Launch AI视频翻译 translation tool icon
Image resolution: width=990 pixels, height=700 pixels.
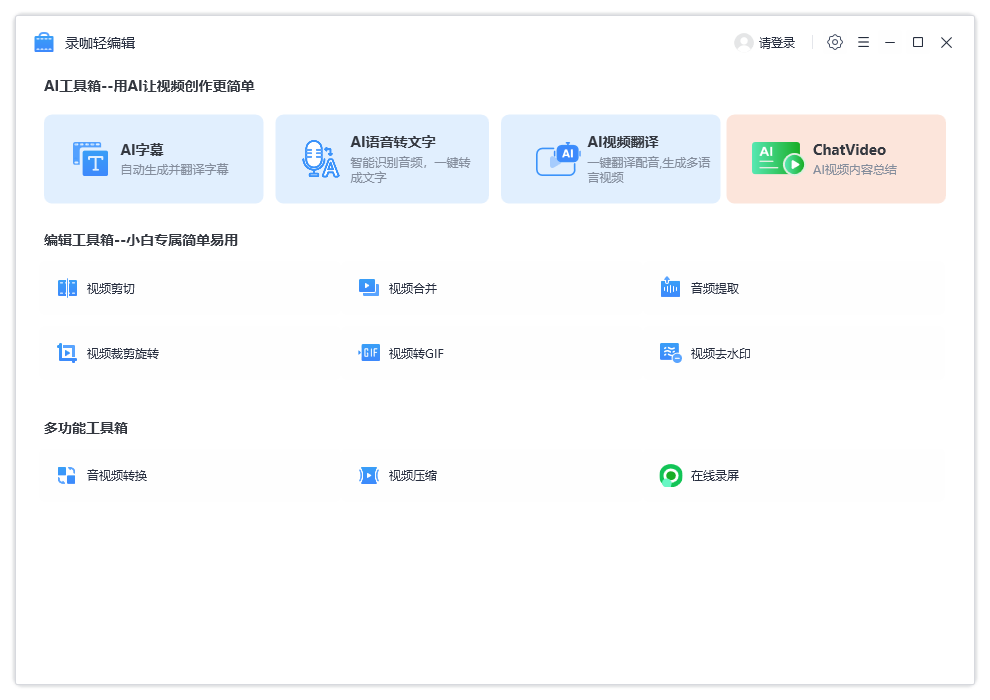click(x=557, y=158)
